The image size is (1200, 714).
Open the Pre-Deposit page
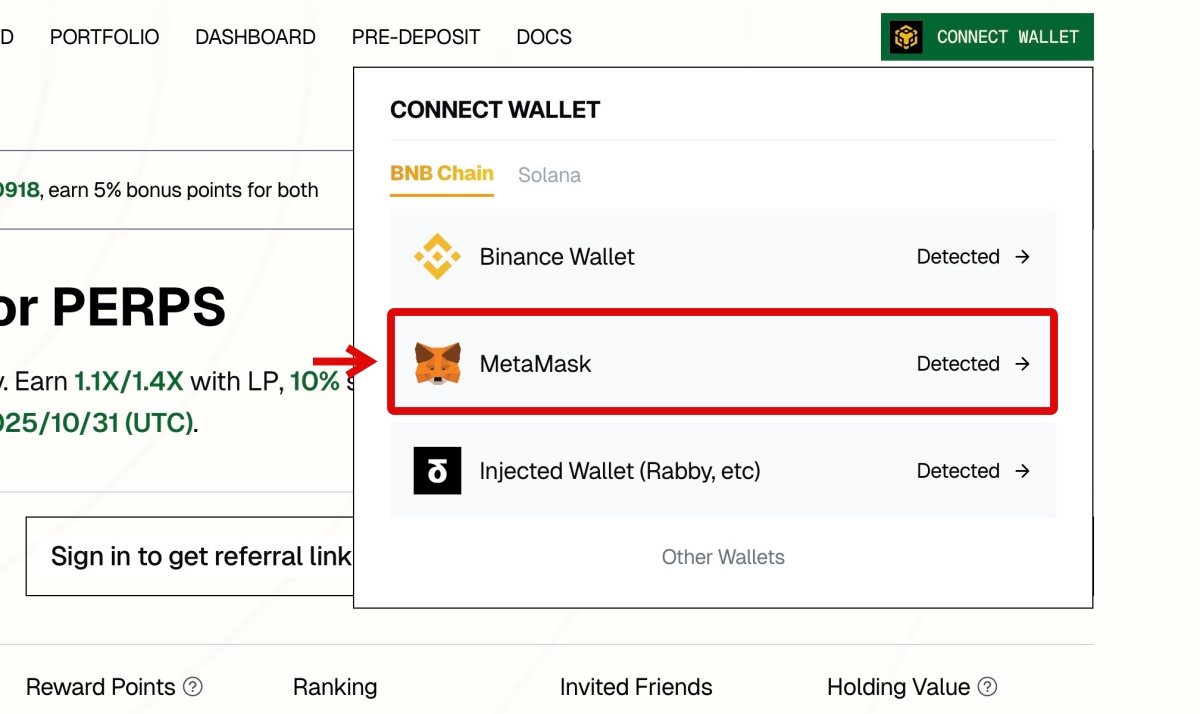[x=416, y=37]
